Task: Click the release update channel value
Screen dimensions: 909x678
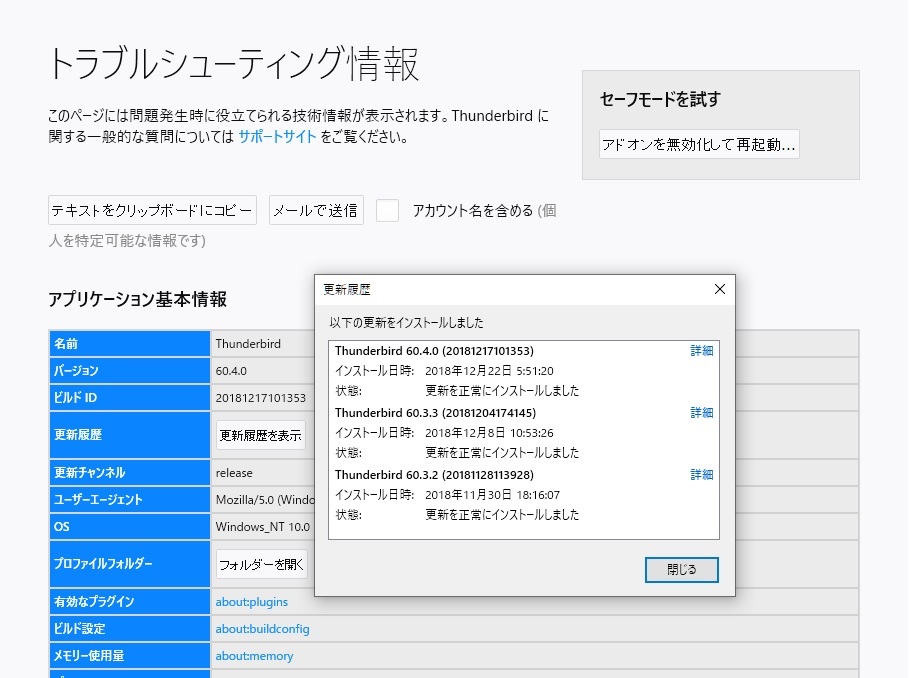Action: pyautogui.click(x=234, y=473)
